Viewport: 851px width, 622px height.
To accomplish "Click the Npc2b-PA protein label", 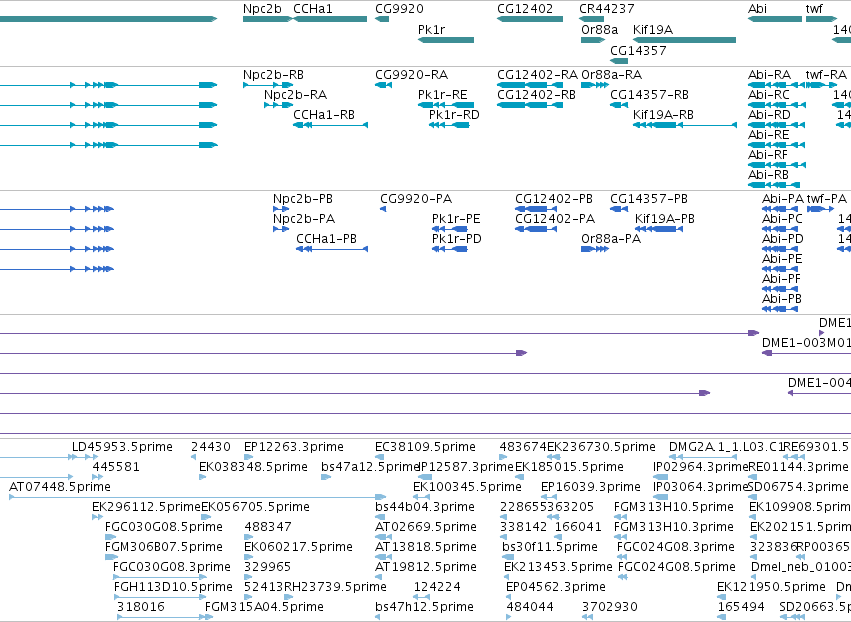I will (x=304, y=219).
